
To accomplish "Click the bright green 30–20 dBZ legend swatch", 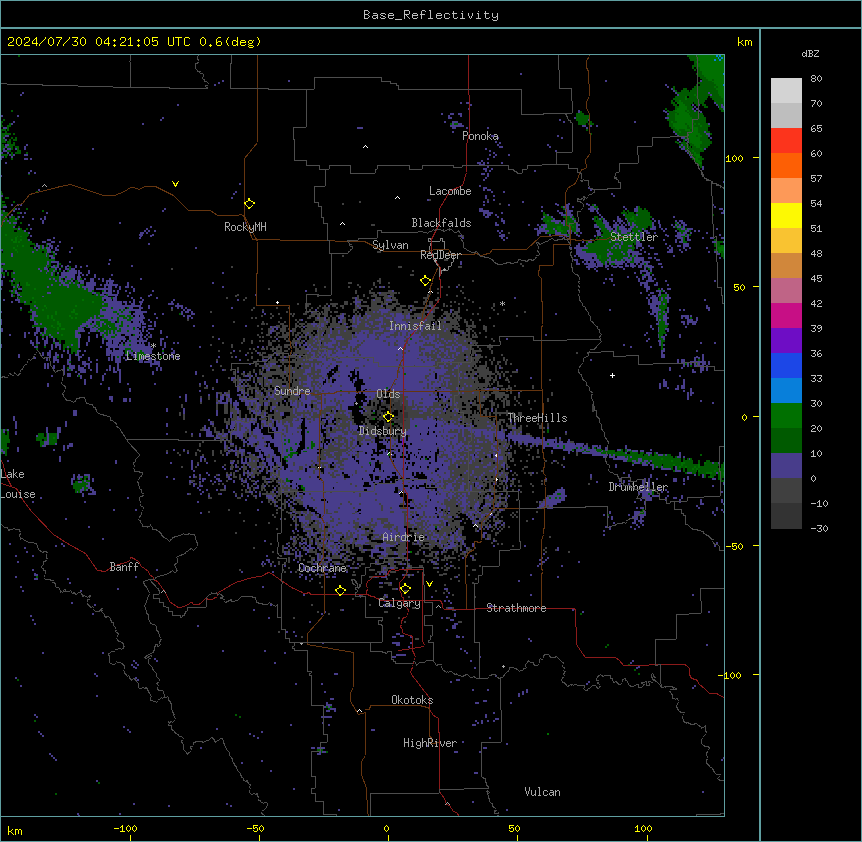I will [786, 416].
